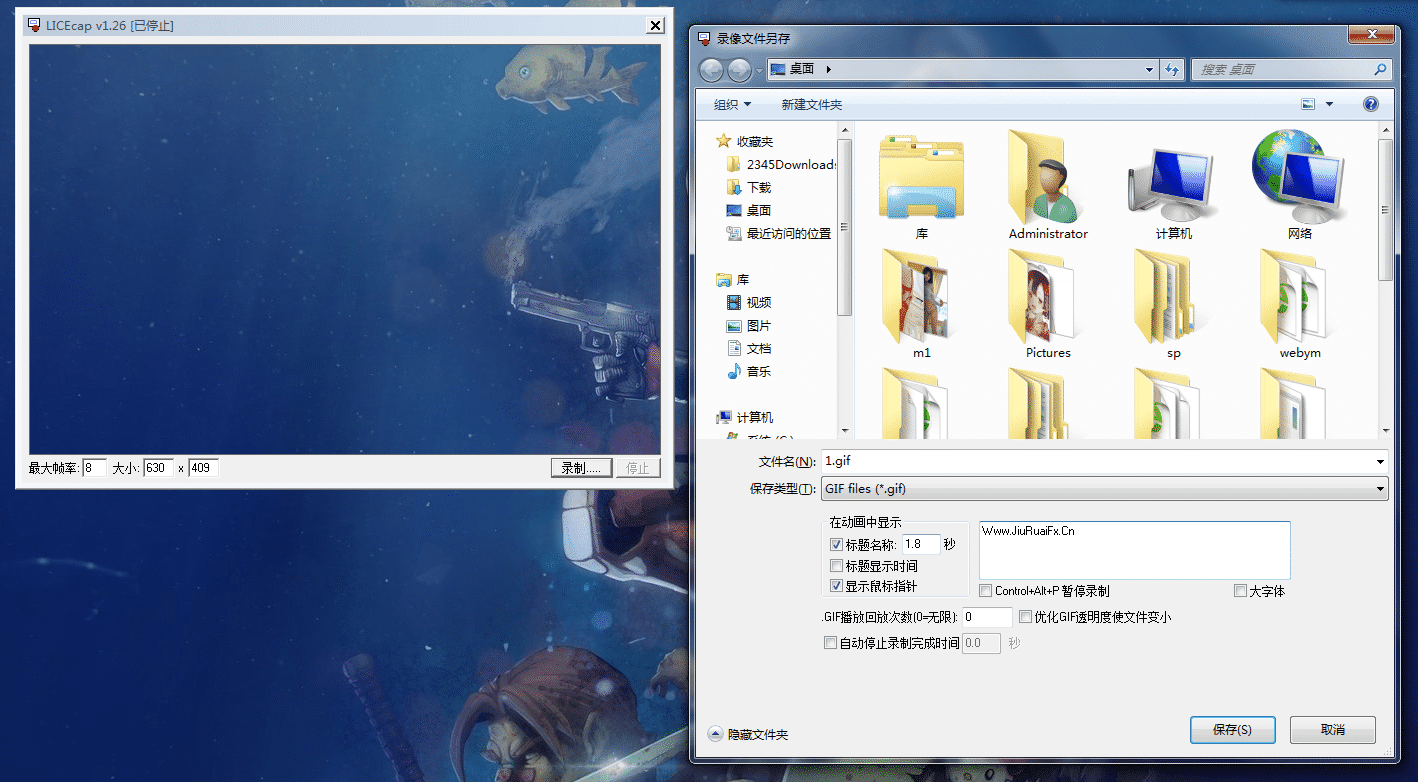Click the GIF播放回放次数 field
Viewport: 1418px width, 782px height.
(988, 617)
